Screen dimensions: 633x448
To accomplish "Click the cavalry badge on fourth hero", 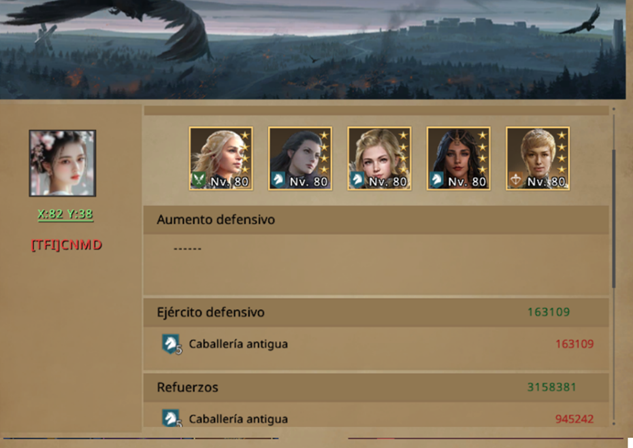I will (x=436, y=180).
